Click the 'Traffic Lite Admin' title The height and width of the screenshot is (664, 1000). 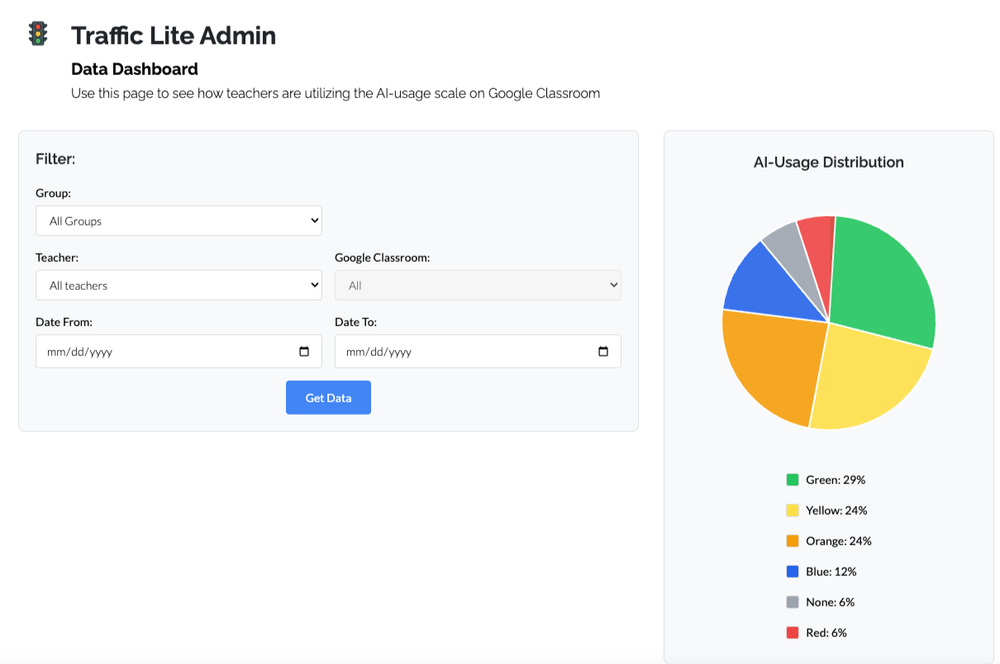[x=173, y=35]
